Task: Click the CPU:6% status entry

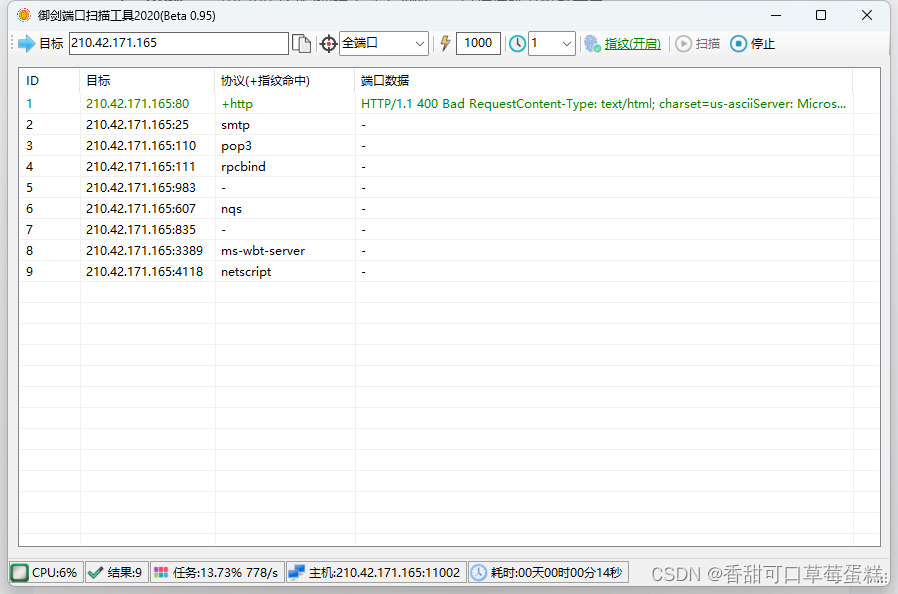Action: pyautogui.click(x=46, y=572)
